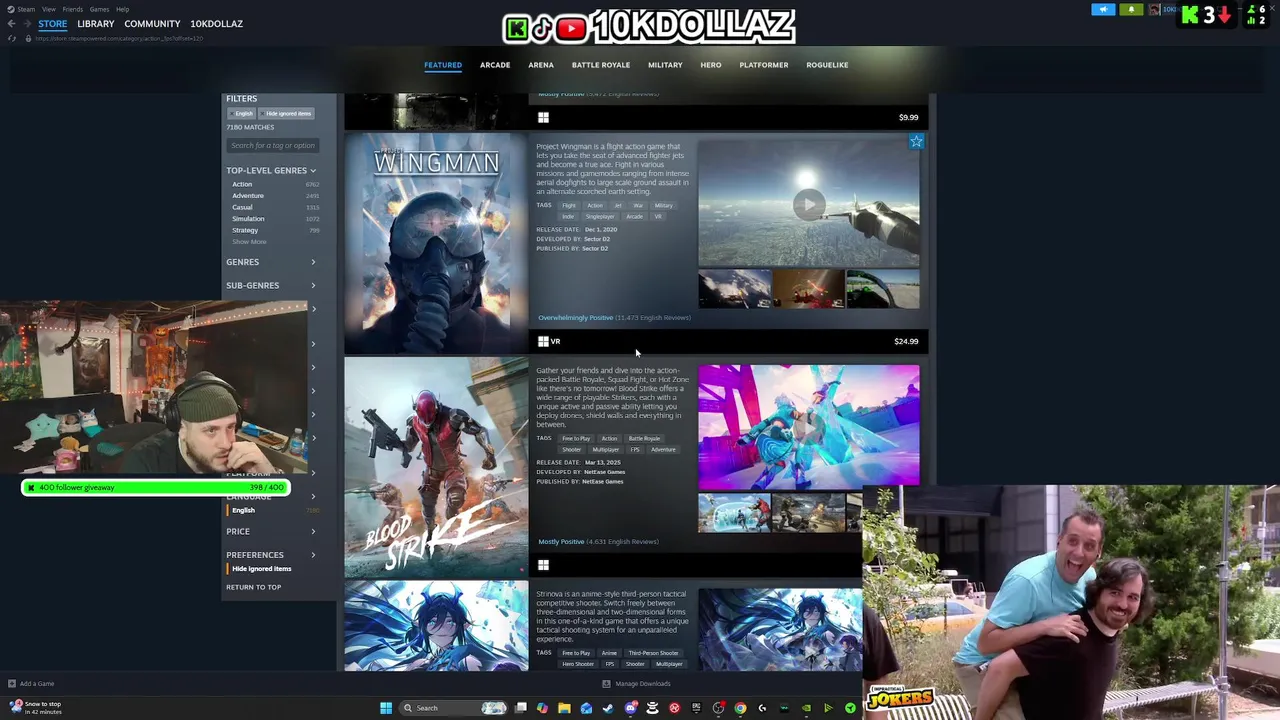
Task: Expand the Genres filter section
Action: pyautogui.click(x=313, y=262)
